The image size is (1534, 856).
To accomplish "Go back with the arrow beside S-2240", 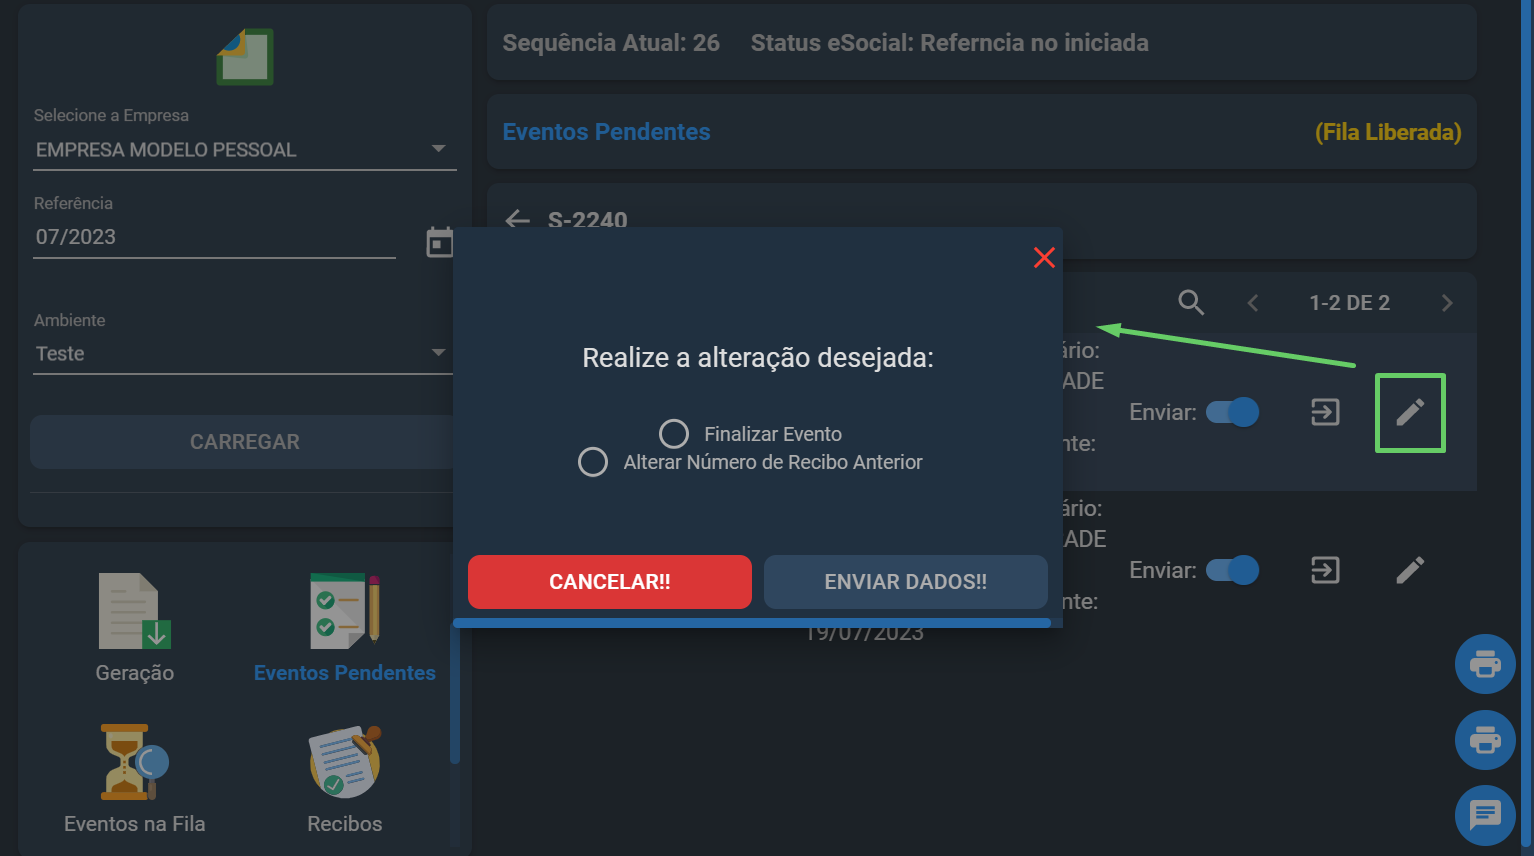I will click(517, 220).
